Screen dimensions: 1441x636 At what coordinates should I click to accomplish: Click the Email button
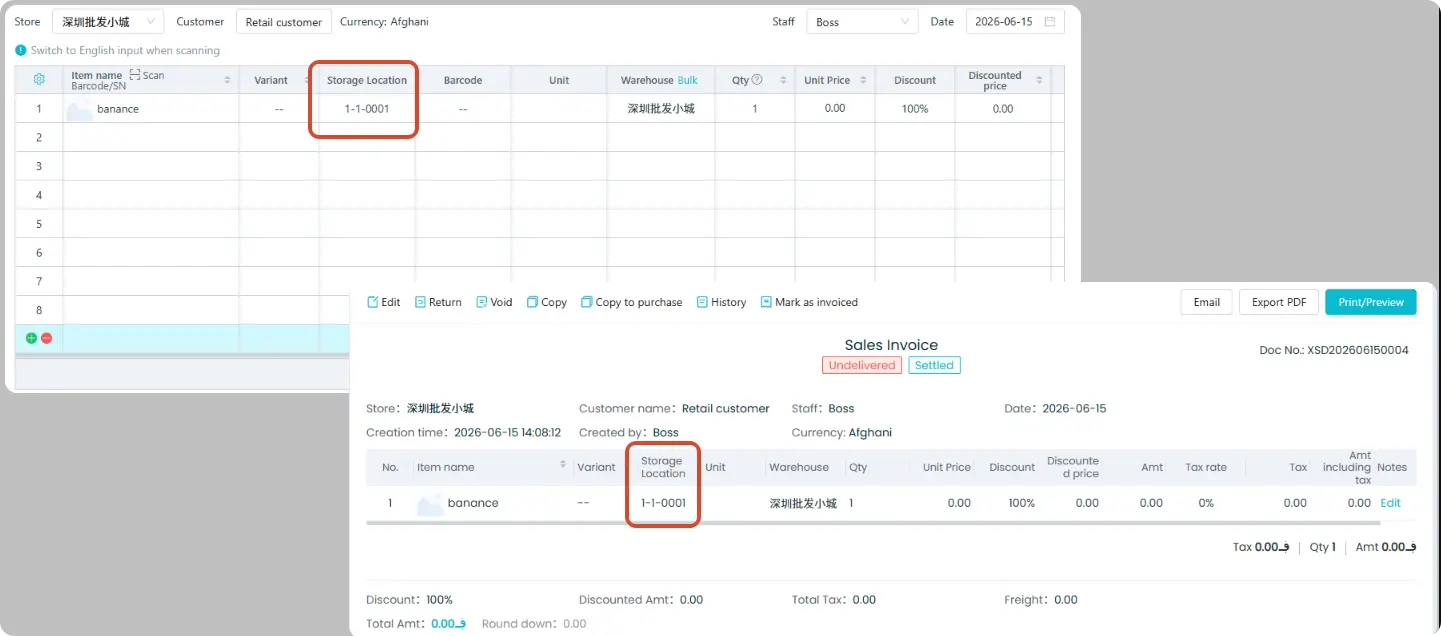tap(1206, 302)
